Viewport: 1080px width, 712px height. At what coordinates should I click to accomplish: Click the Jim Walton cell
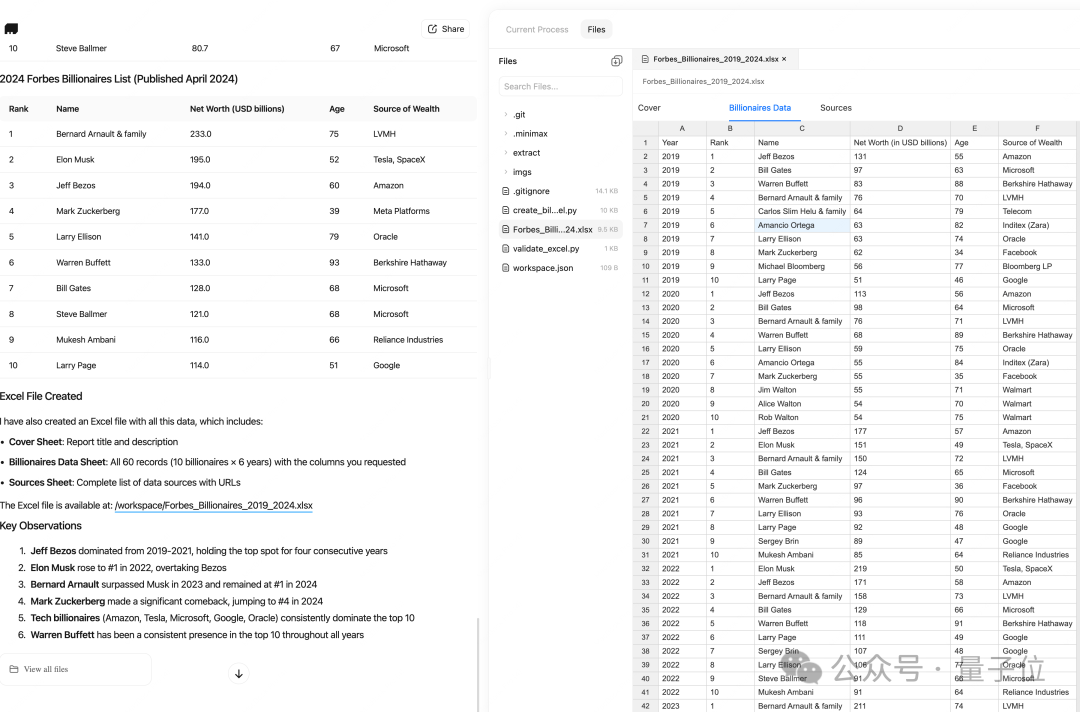tap(802, 390)
